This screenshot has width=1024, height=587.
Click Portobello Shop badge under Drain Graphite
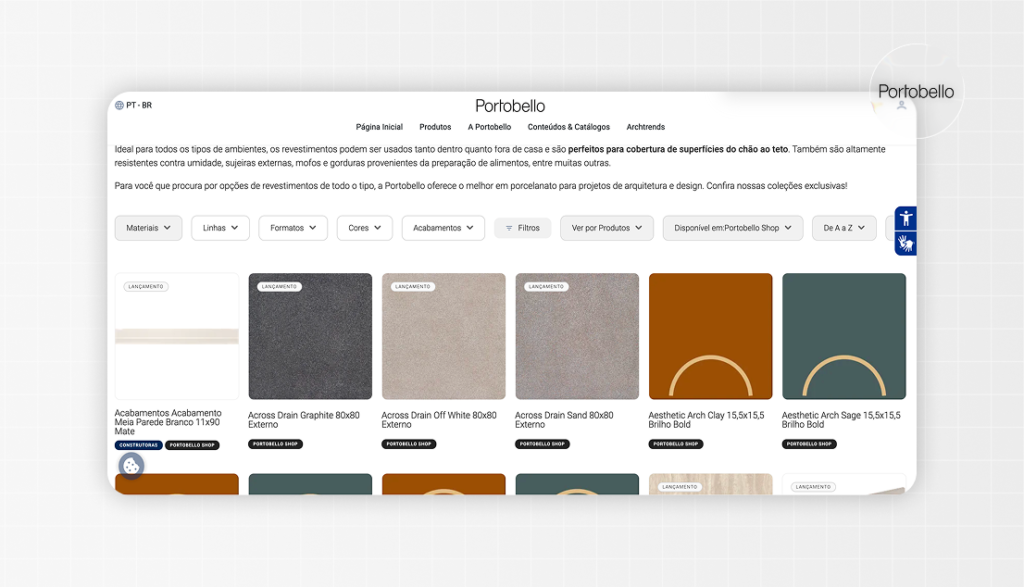pos(275,444)
